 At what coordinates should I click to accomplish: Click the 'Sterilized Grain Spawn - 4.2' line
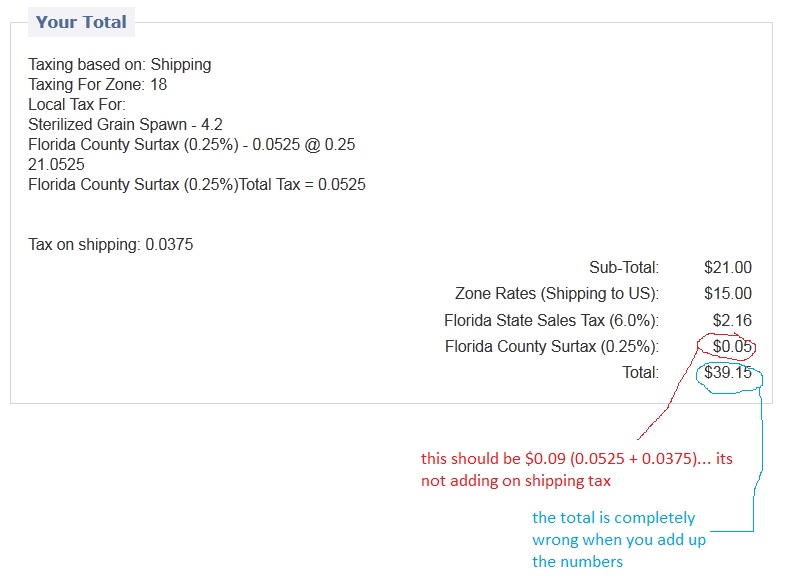pyautogui.click(x=125, y=124)
